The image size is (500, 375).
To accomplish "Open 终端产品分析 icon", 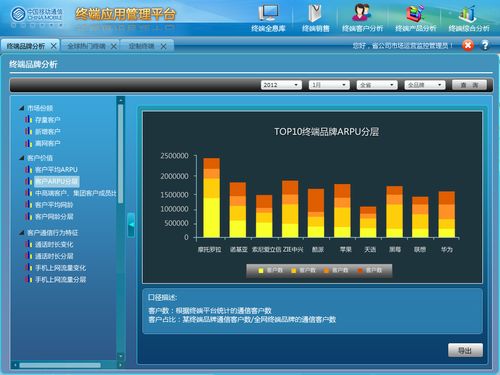I will coord(415,13).
